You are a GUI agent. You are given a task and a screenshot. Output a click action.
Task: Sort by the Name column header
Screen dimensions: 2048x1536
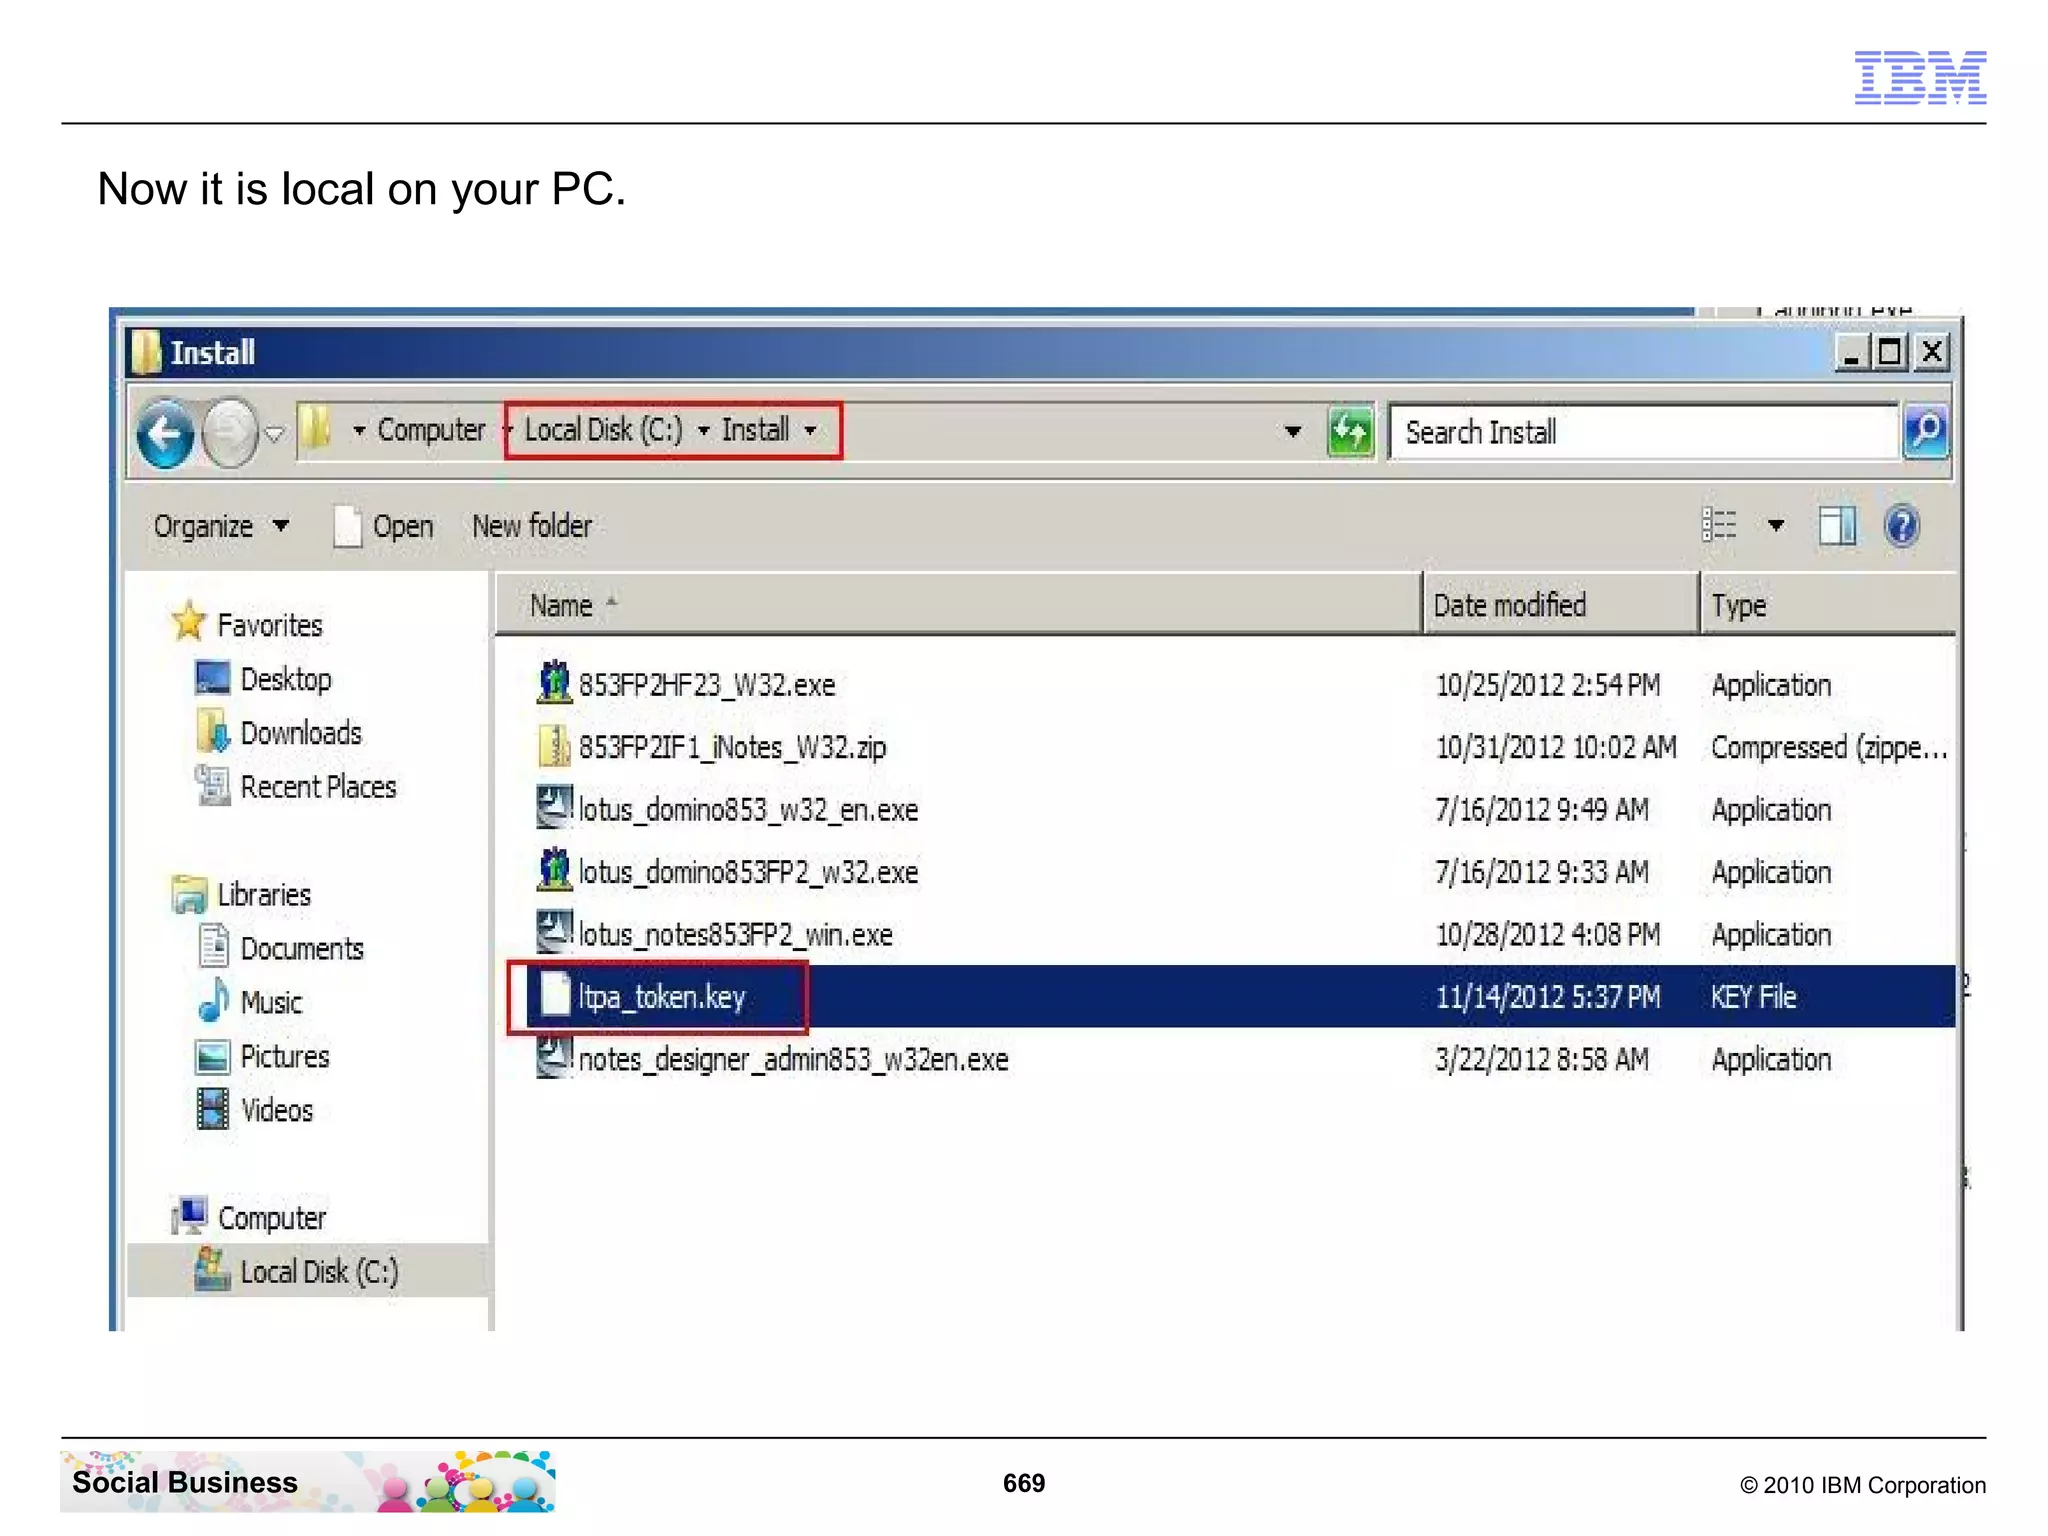click(958, 605)
